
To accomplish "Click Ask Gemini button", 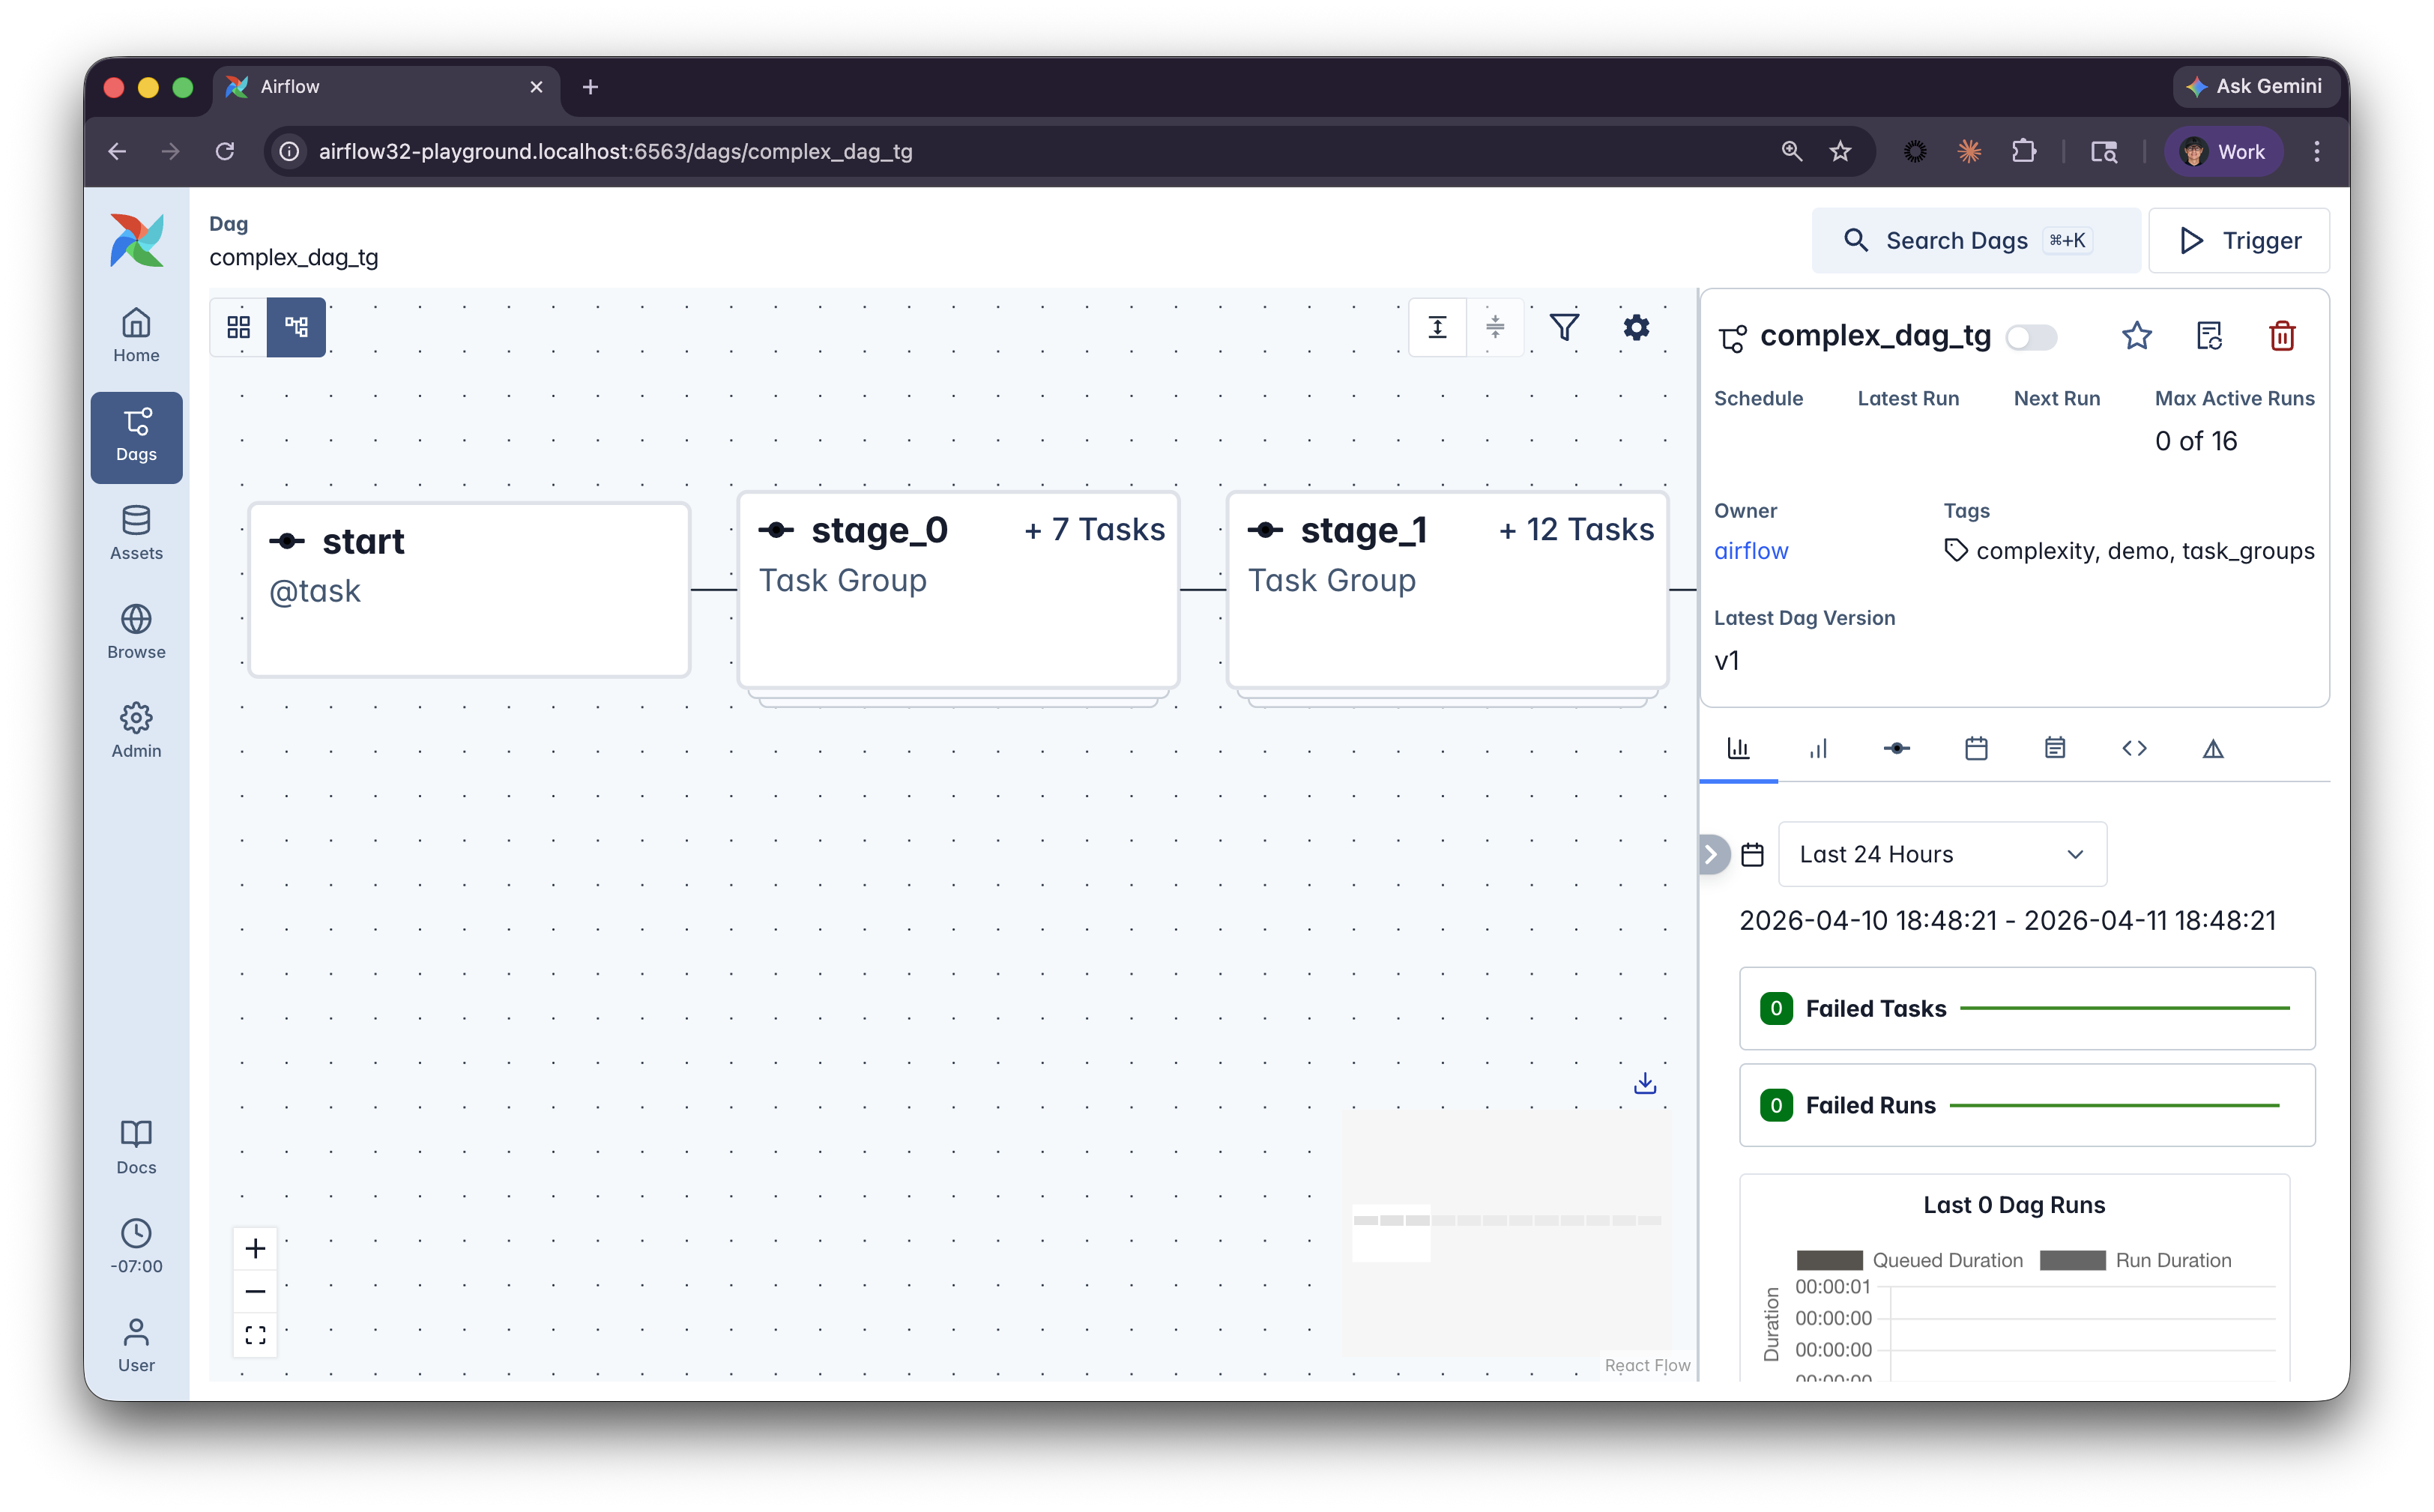I will 2254,86.
